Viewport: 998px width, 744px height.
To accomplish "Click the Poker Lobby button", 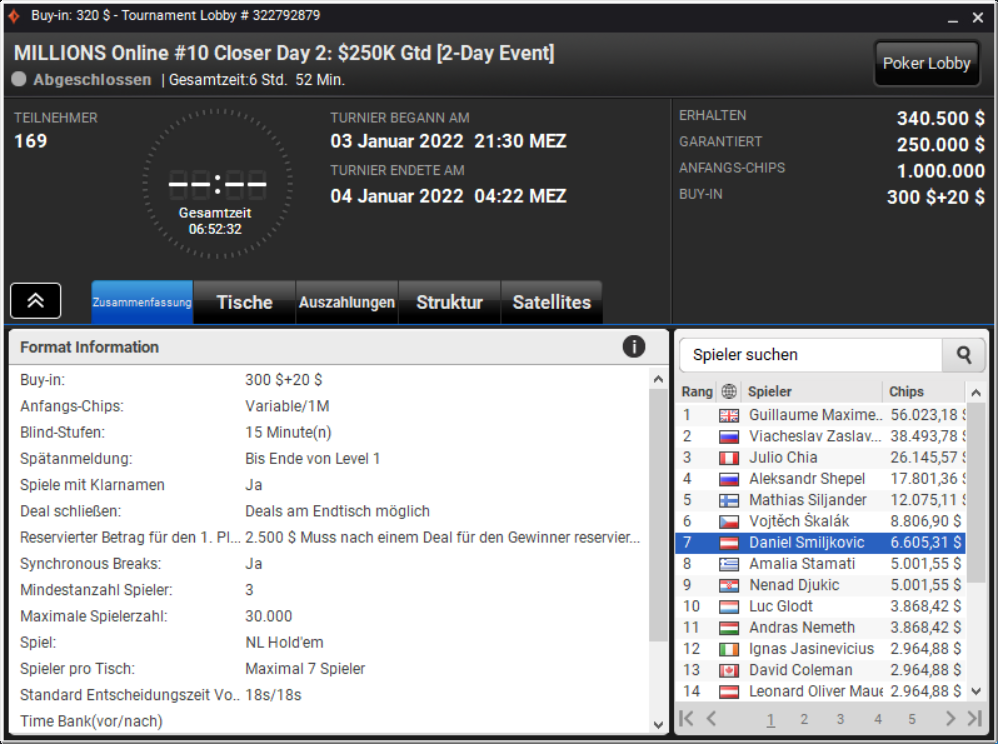I will click(x=926, y=63).
